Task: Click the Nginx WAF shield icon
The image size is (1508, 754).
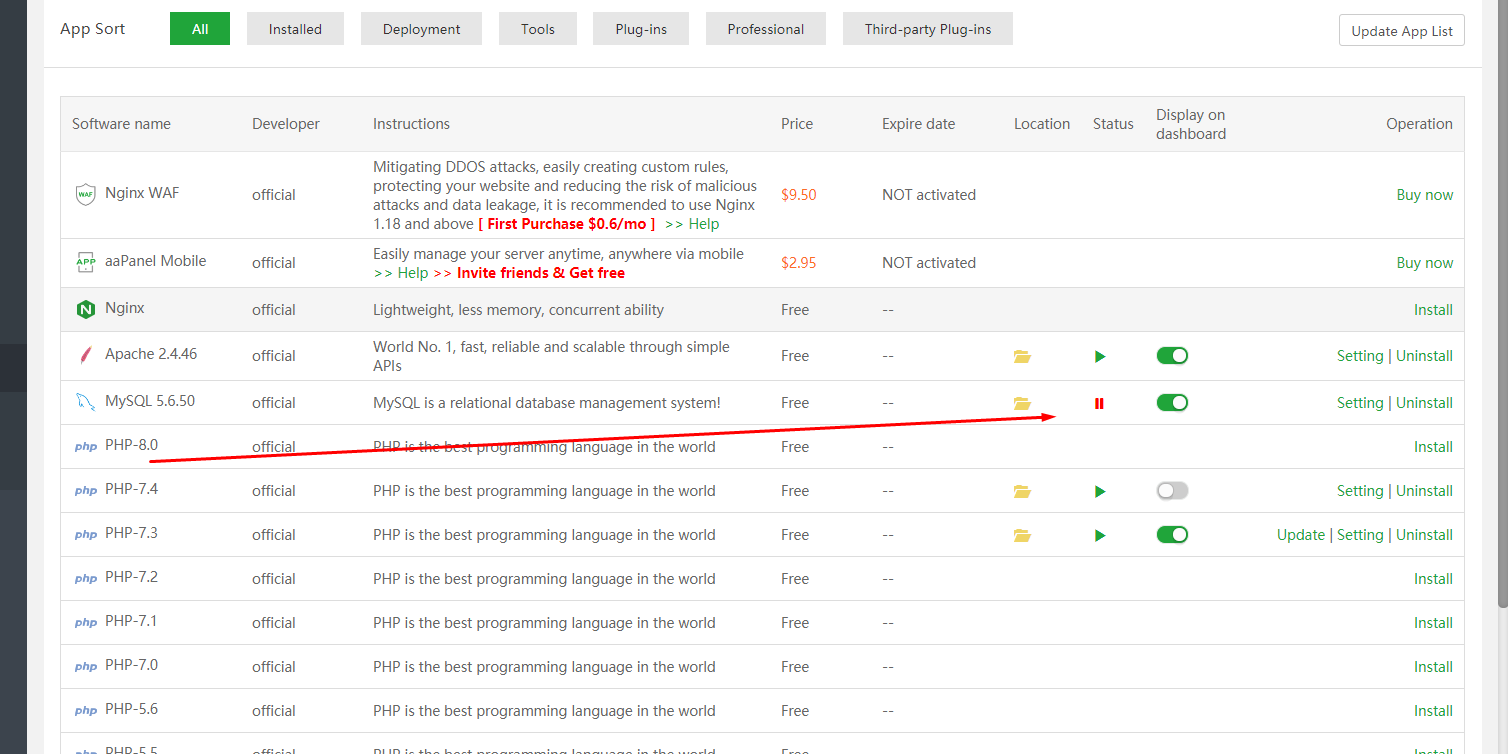Action: coord(86,194)
